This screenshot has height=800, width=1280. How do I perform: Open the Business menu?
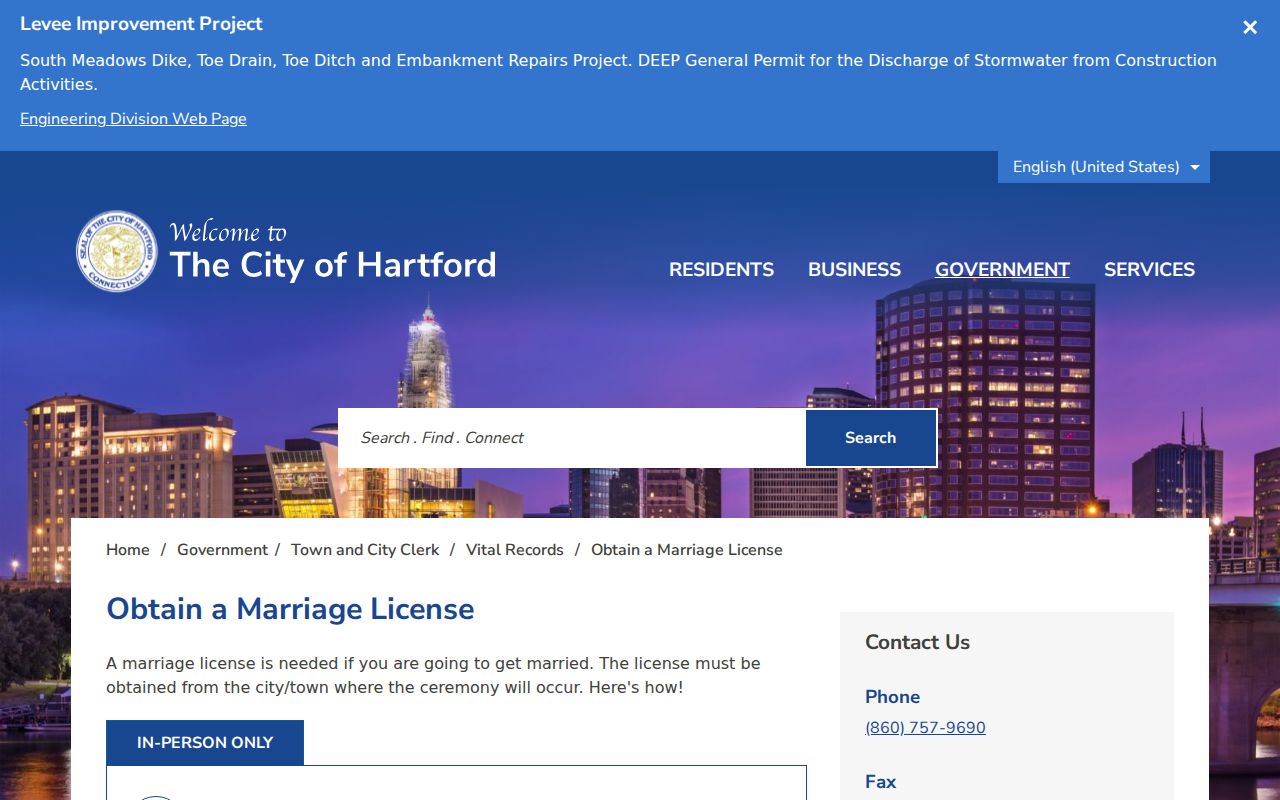[854, 270]
